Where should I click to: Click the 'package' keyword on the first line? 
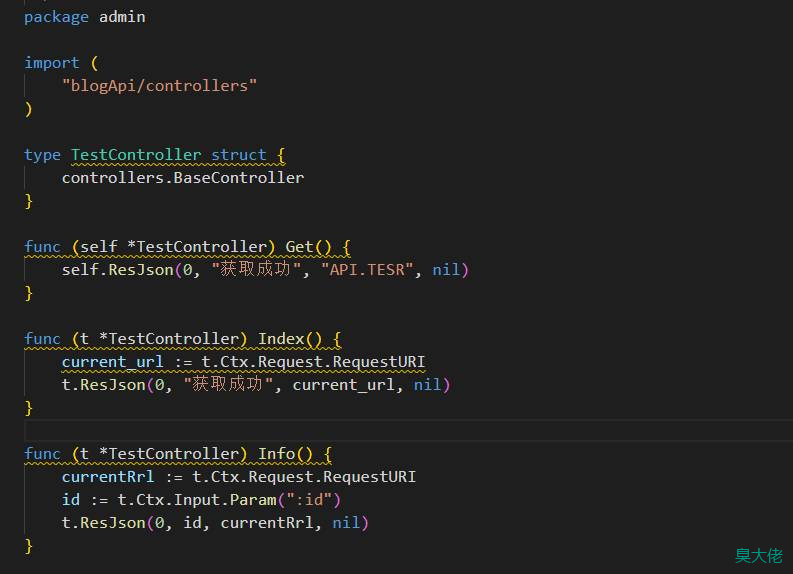point(56,17)
